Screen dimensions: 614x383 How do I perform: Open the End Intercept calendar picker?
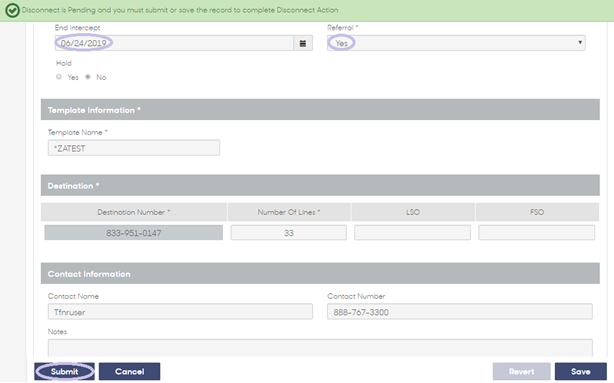303,43
